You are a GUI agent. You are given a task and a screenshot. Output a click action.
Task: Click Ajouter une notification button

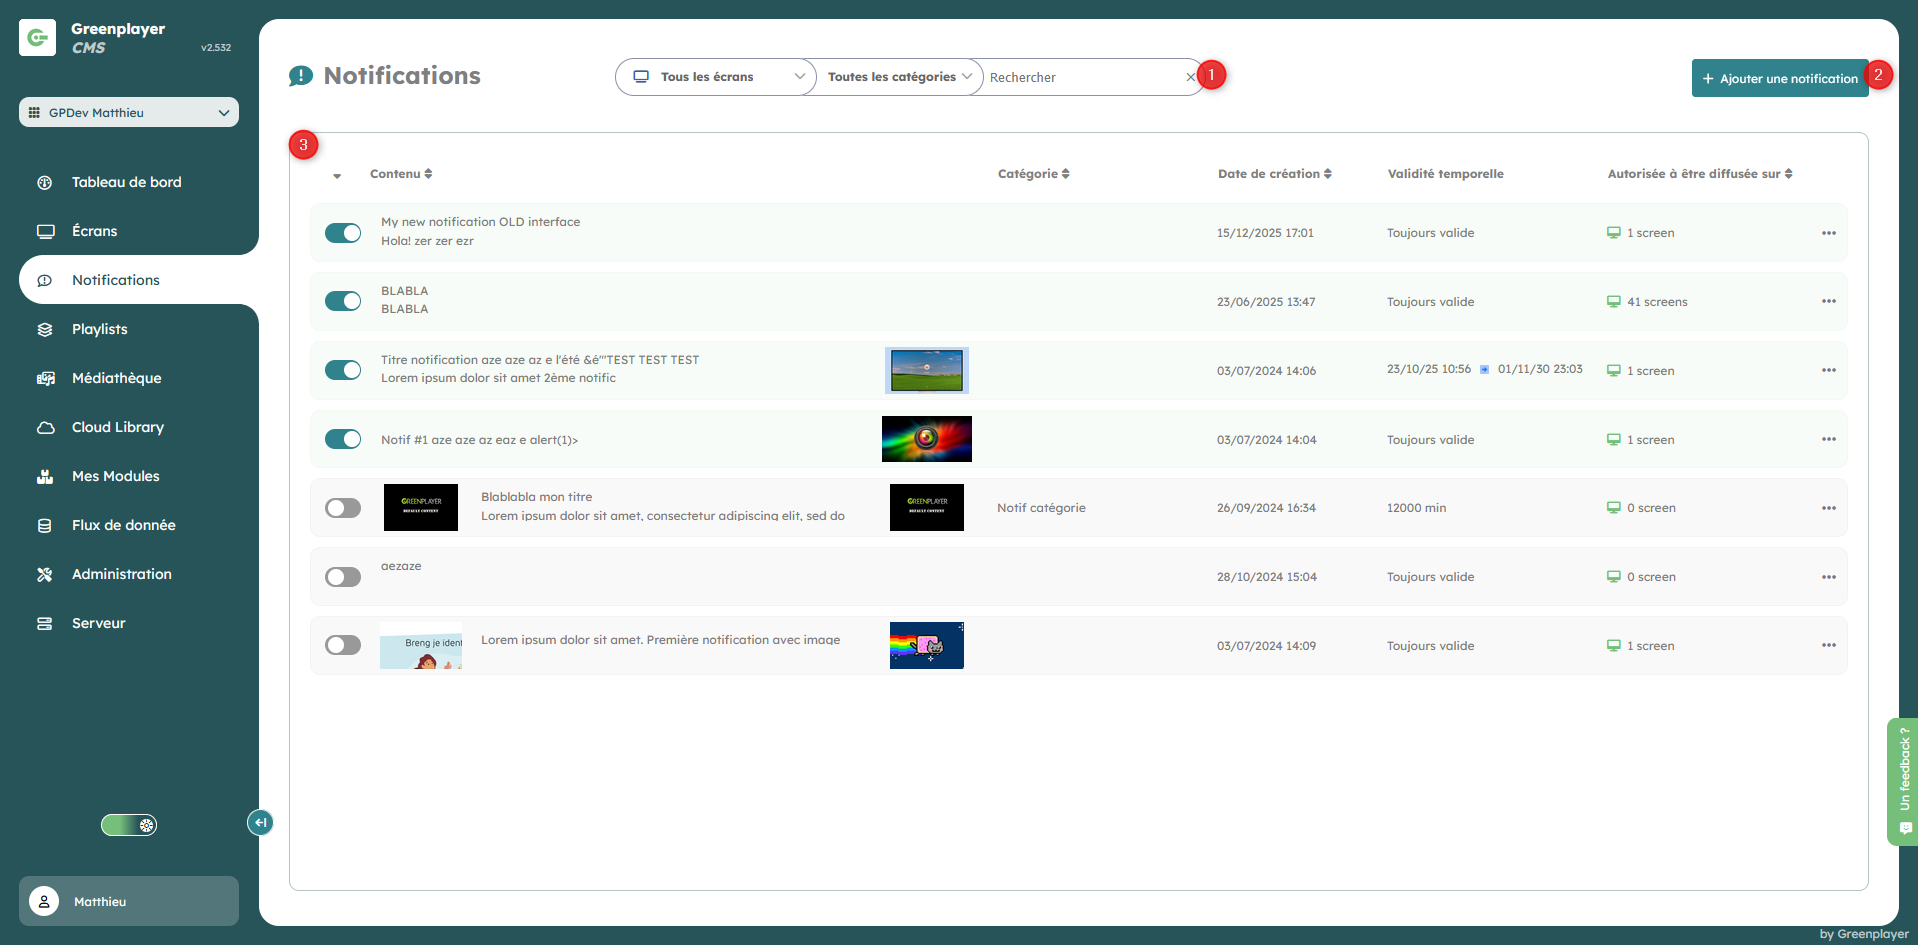click(1779, 78)
